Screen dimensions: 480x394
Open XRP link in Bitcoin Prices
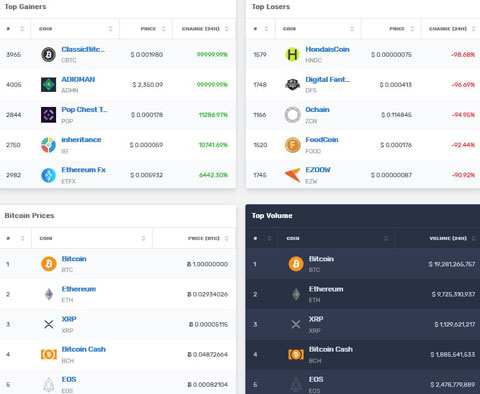tap(69, 319)
